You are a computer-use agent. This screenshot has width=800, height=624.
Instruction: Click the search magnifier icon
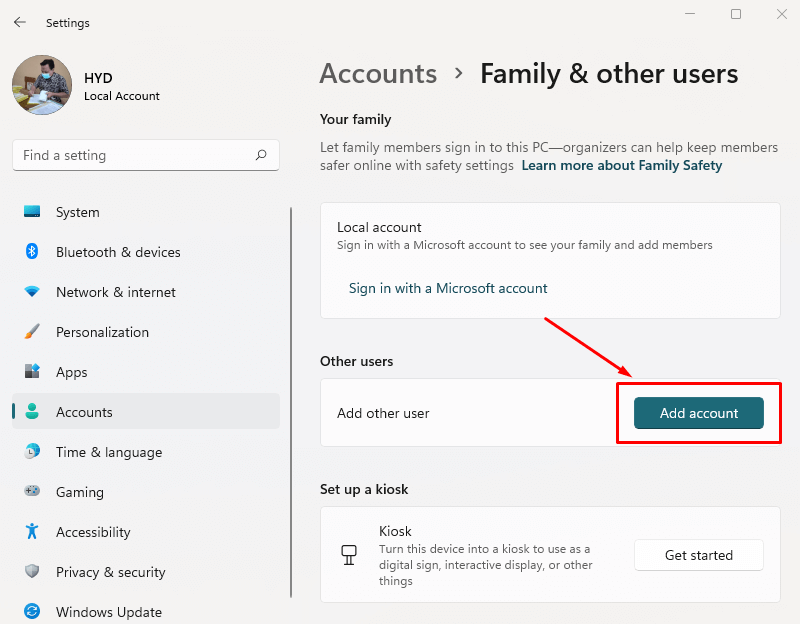click(261, 155)
